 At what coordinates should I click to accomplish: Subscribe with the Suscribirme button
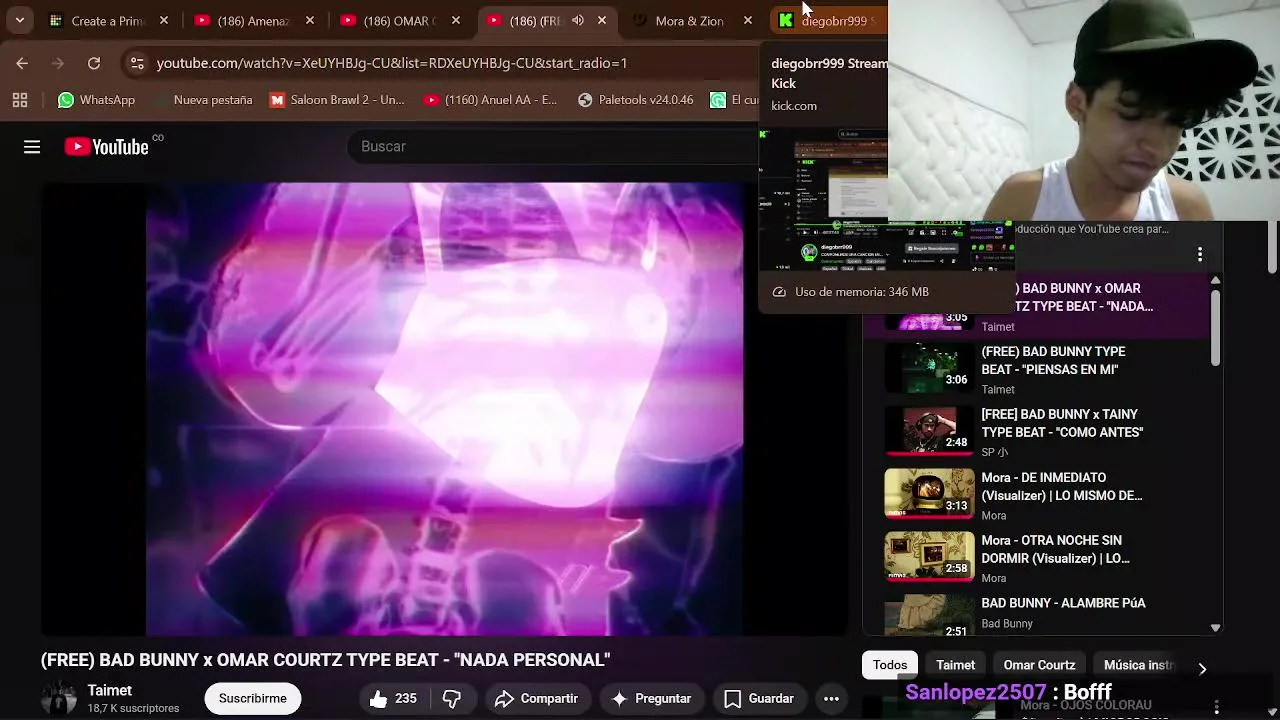click(253, 698)
